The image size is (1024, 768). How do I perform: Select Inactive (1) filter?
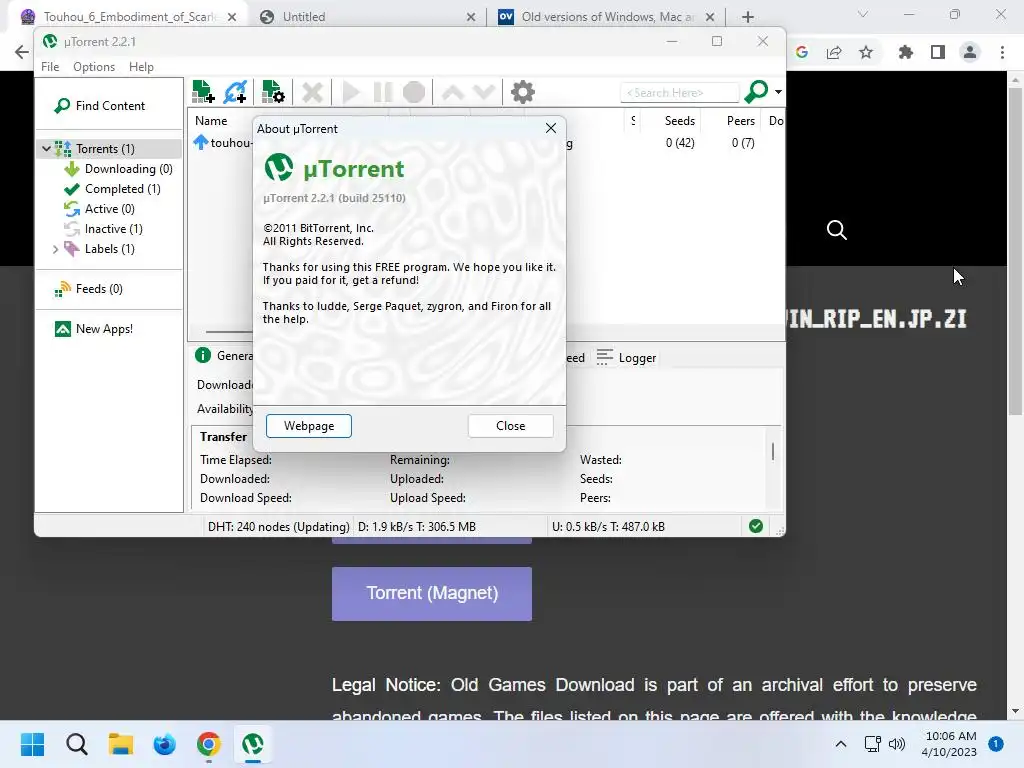point(103,229)
